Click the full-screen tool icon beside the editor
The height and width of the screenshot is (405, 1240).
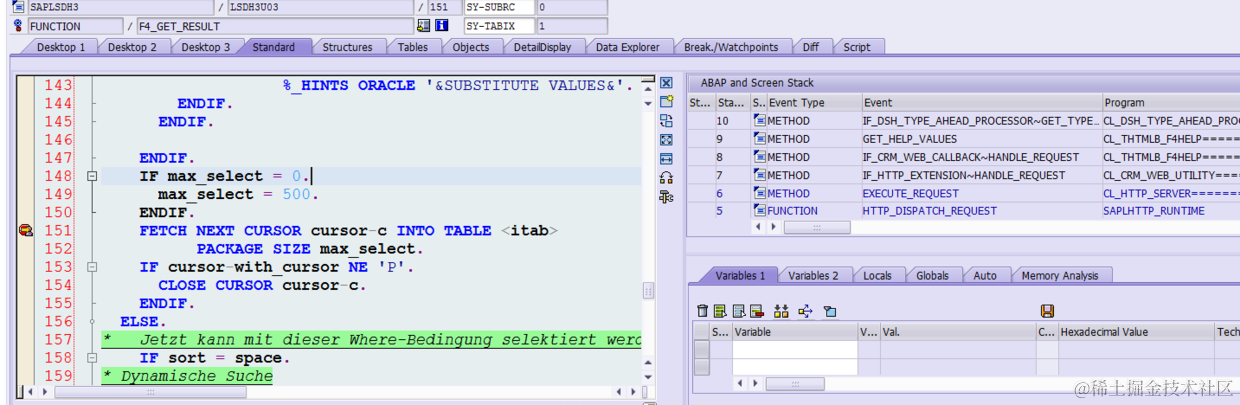666,140
